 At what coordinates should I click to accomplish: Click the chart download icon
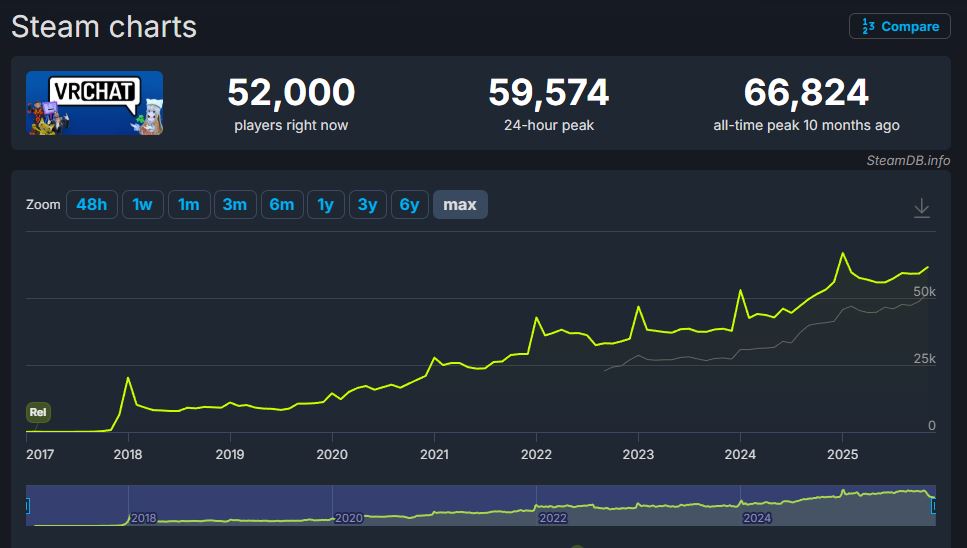tap(921, 208)
